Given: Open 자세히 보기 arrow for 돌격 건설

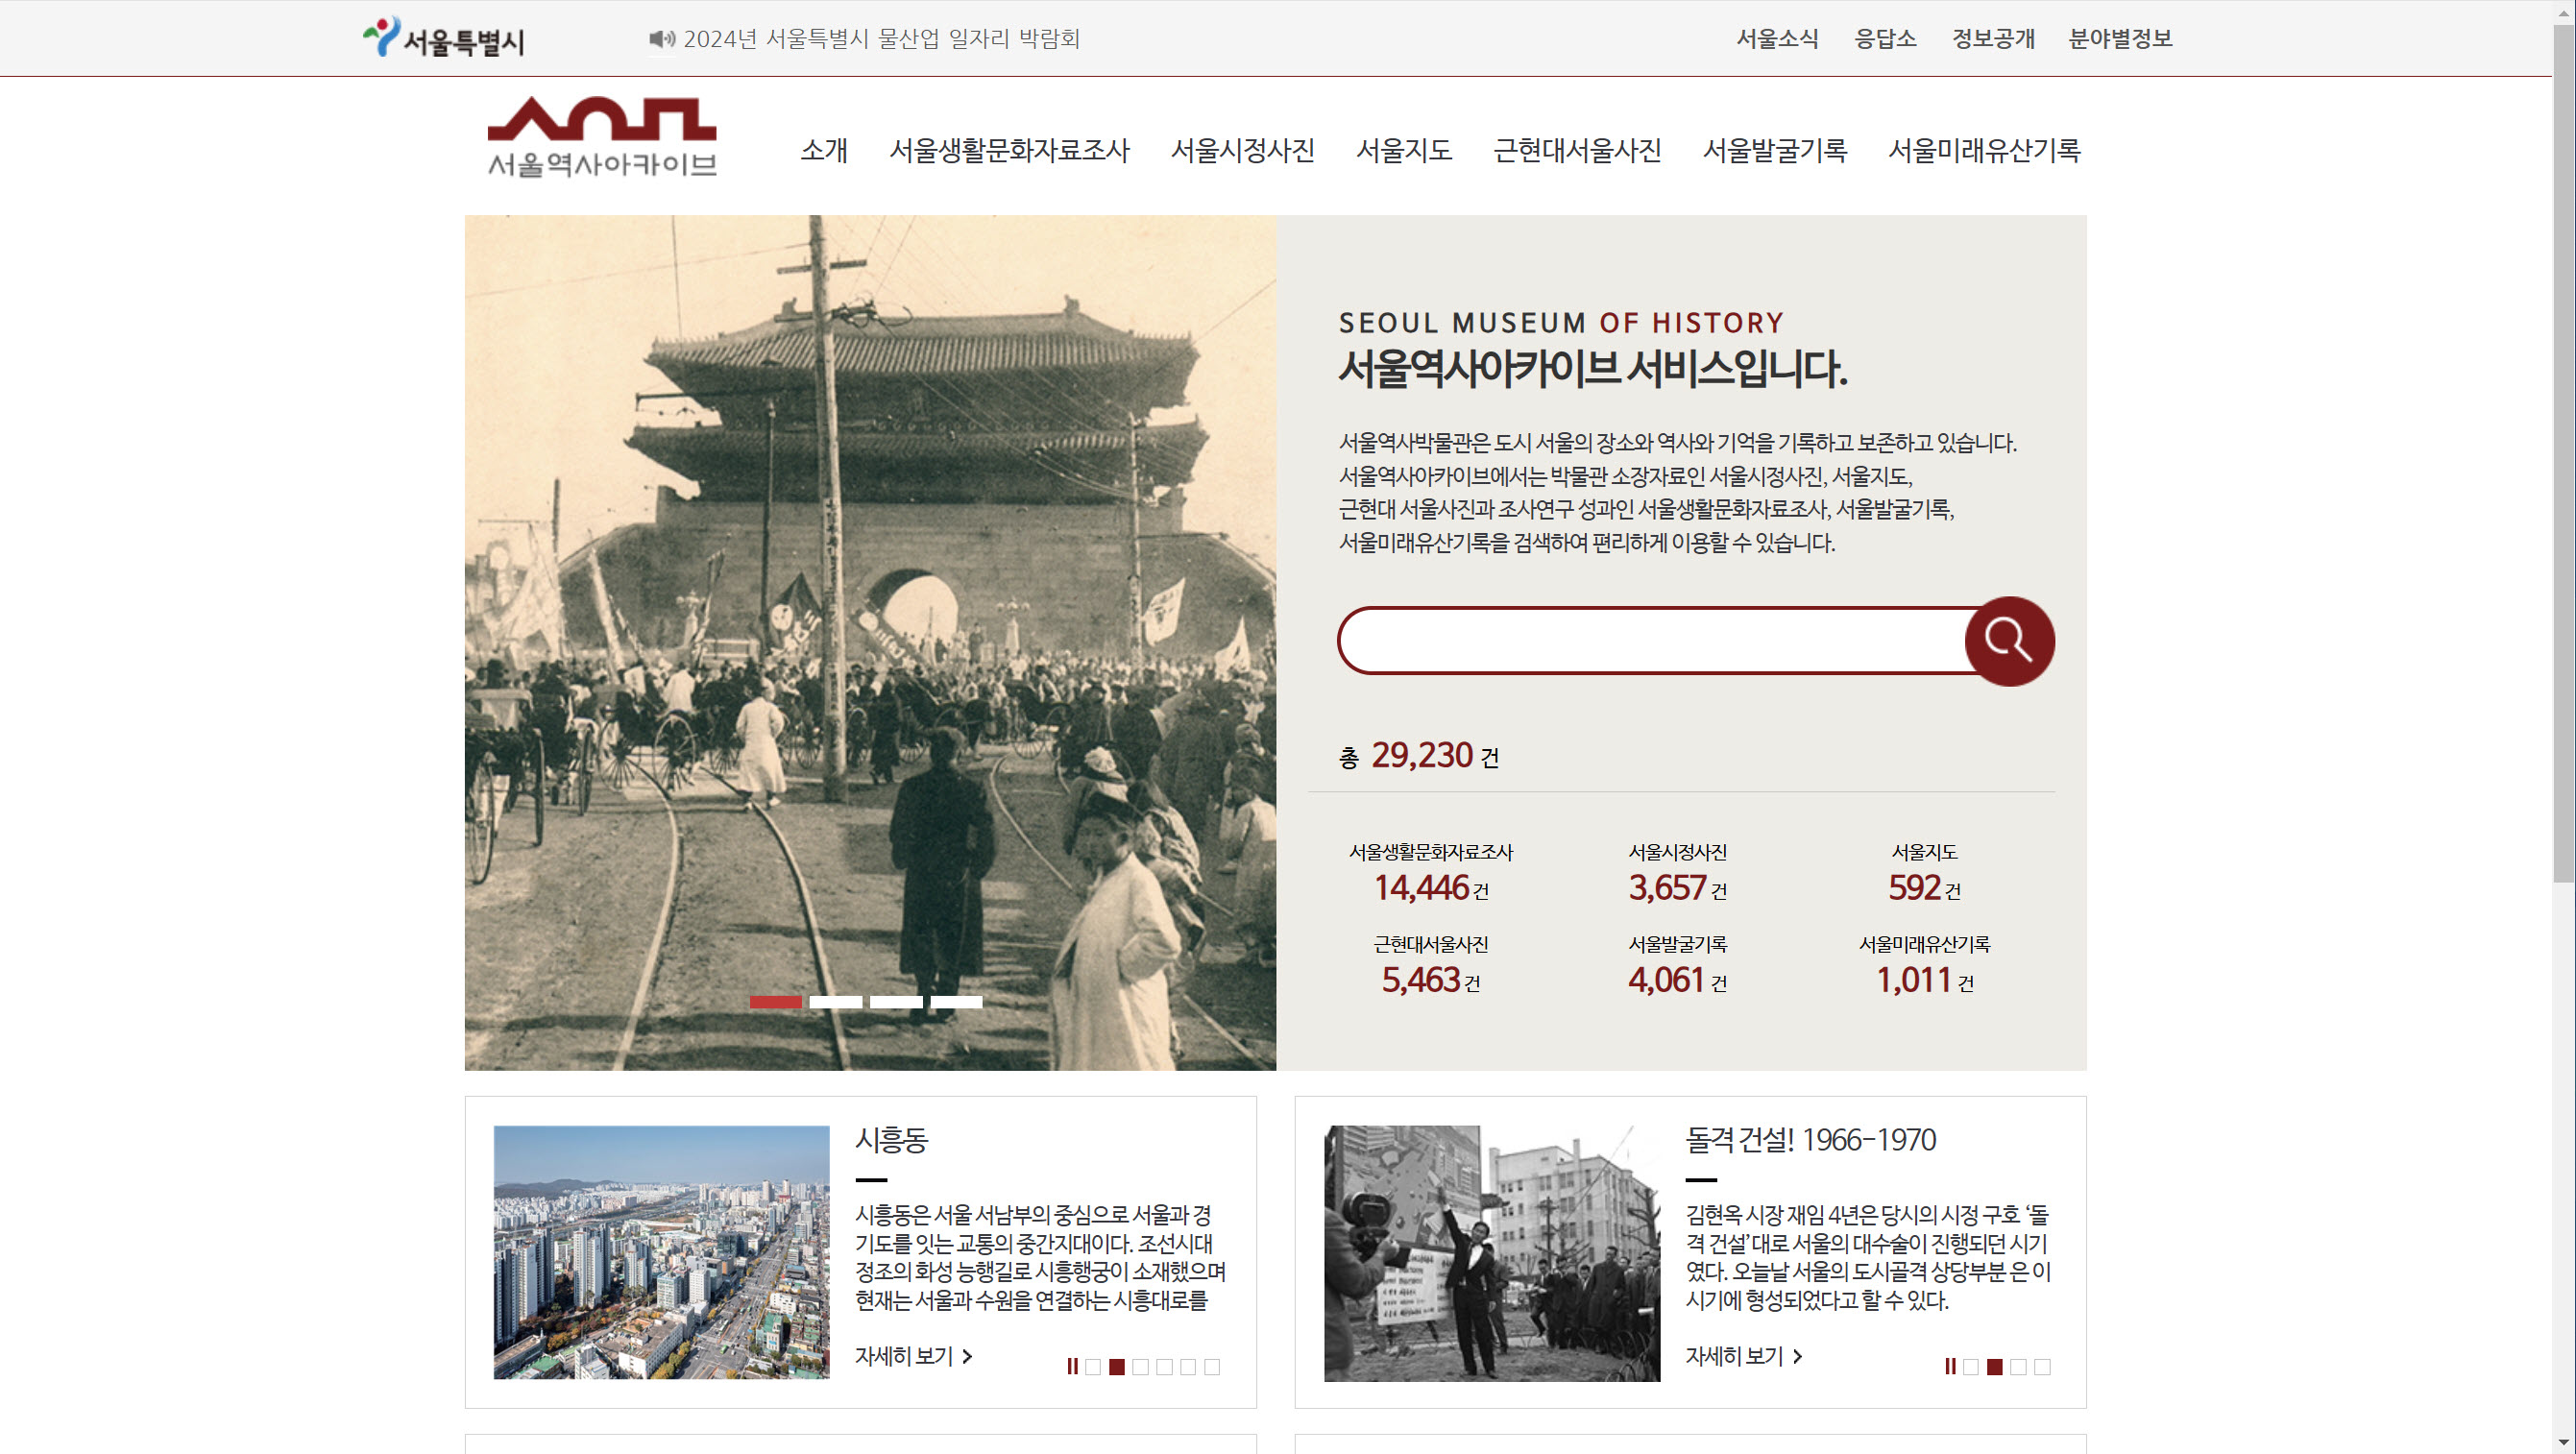Looking at the screenshot, I should click(x=1743, y=1356).
